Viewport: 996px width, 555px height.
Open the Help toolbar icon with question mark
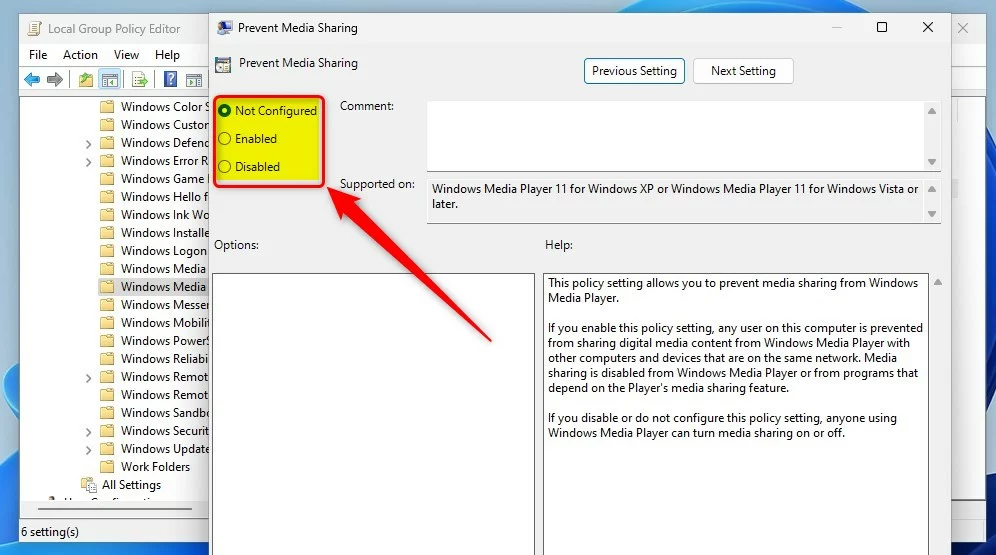pos(170,79)
